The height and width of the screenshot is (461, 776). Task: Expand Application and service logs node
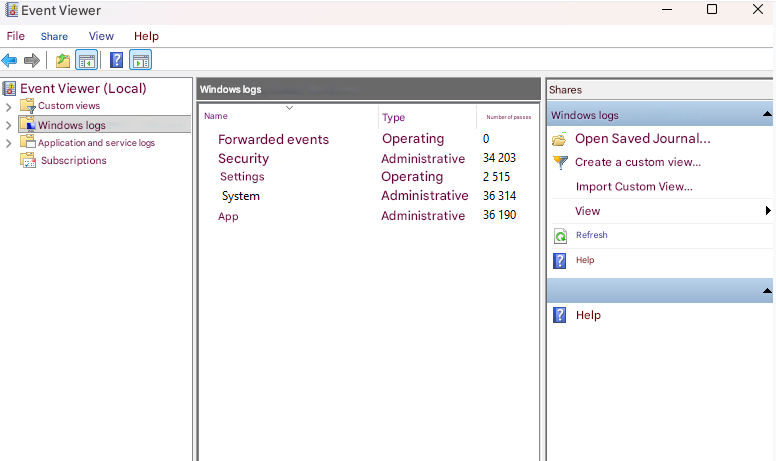8,143
